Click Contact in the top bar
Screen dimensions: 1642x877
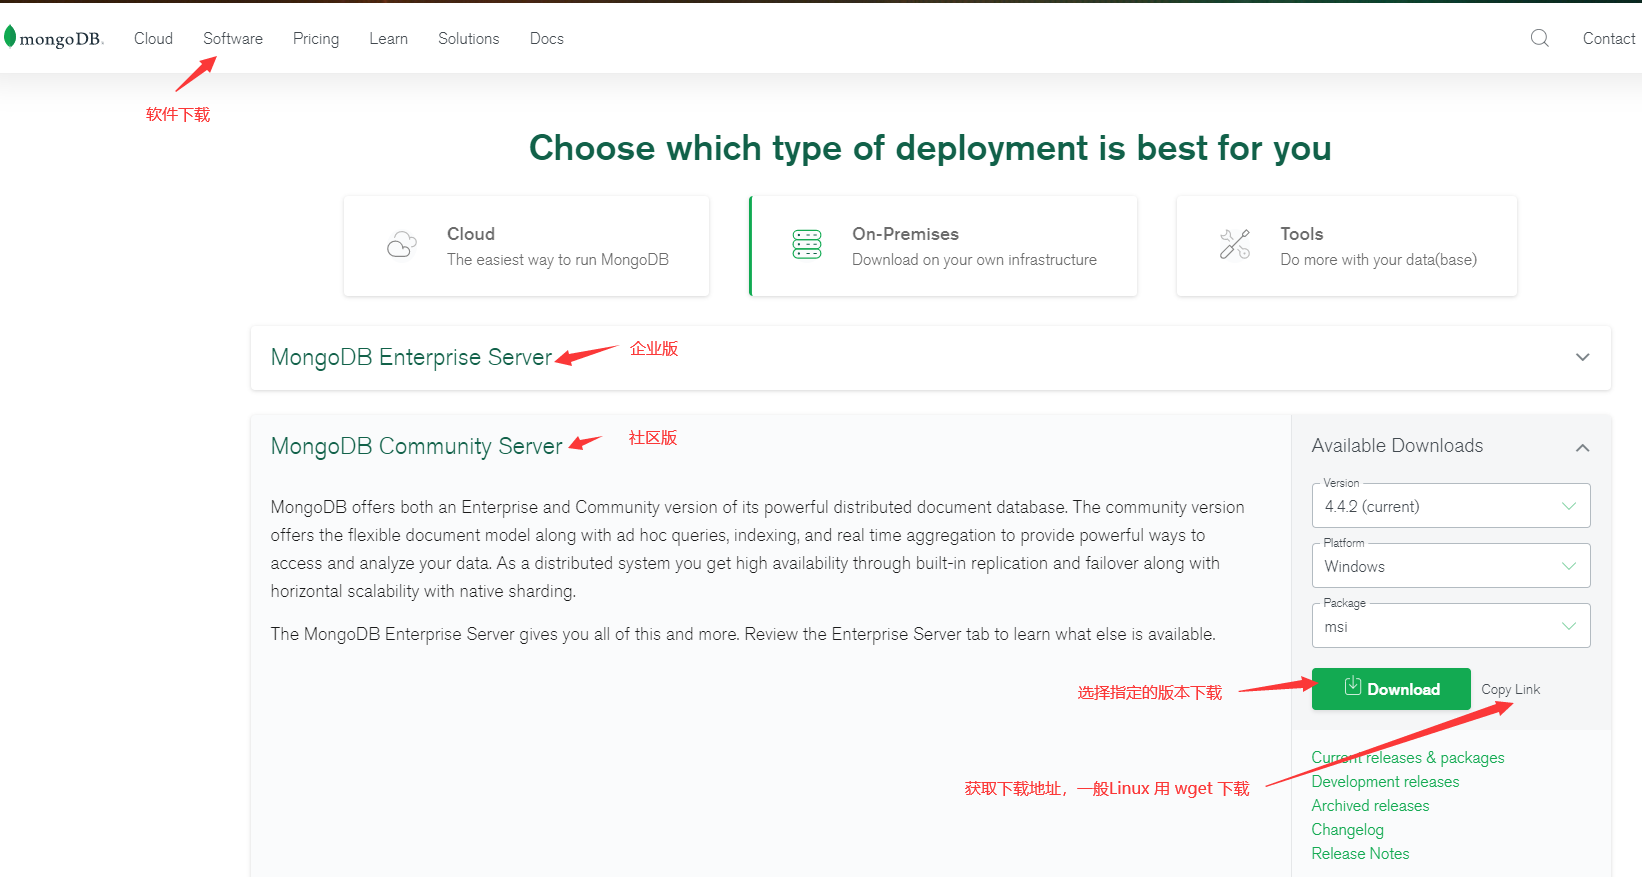point(1608,38)
